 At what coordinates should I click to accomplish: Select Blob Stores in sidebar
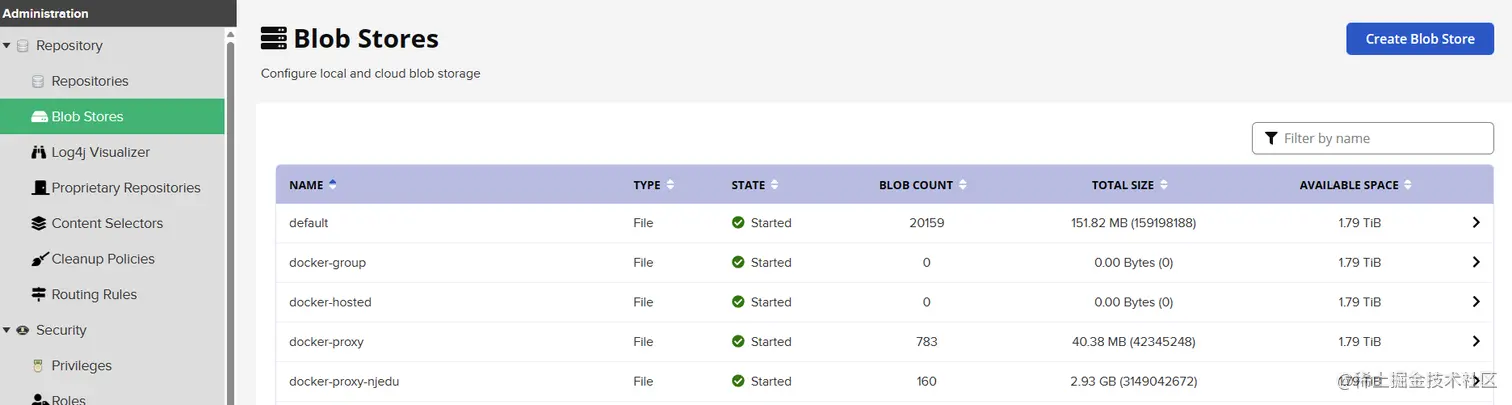pos(88,117)
